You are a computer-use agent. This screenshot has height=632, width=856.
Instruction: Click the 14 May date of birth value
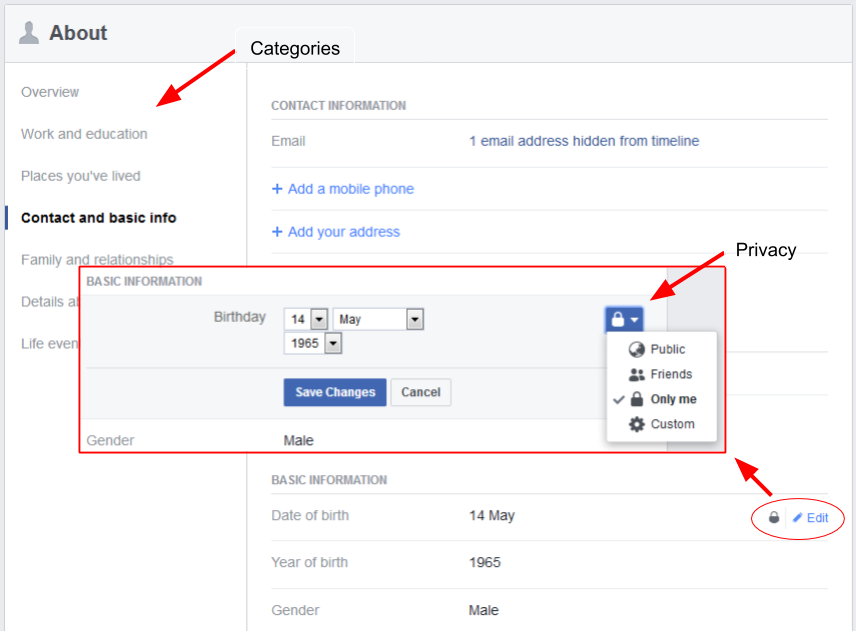(492, 516)
